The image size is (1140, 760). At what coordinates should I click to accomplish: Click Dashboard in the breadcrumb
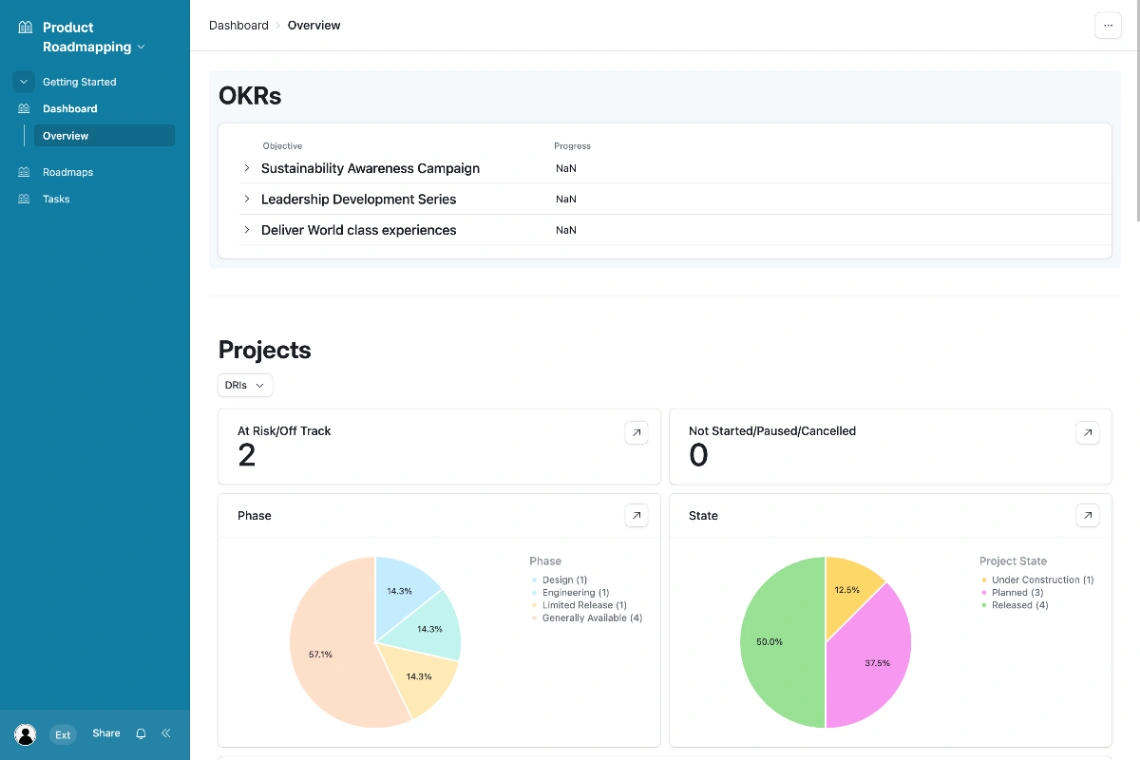coord(238,25)
